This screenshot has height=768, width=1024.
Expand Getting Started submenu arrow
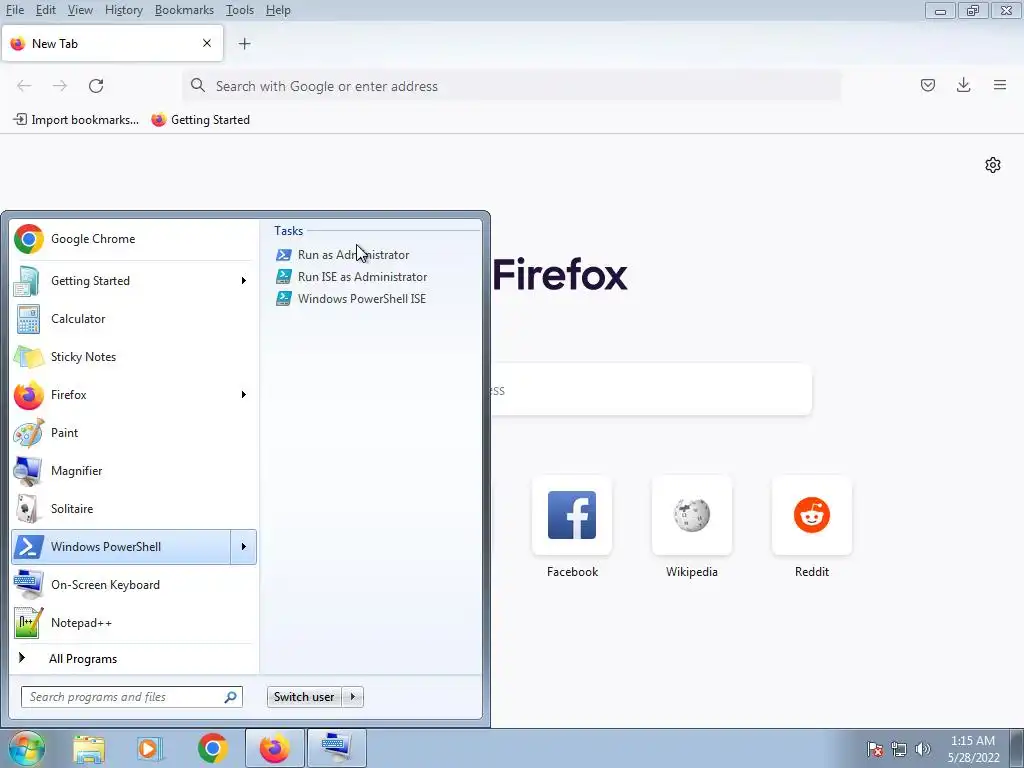point(244,281)
